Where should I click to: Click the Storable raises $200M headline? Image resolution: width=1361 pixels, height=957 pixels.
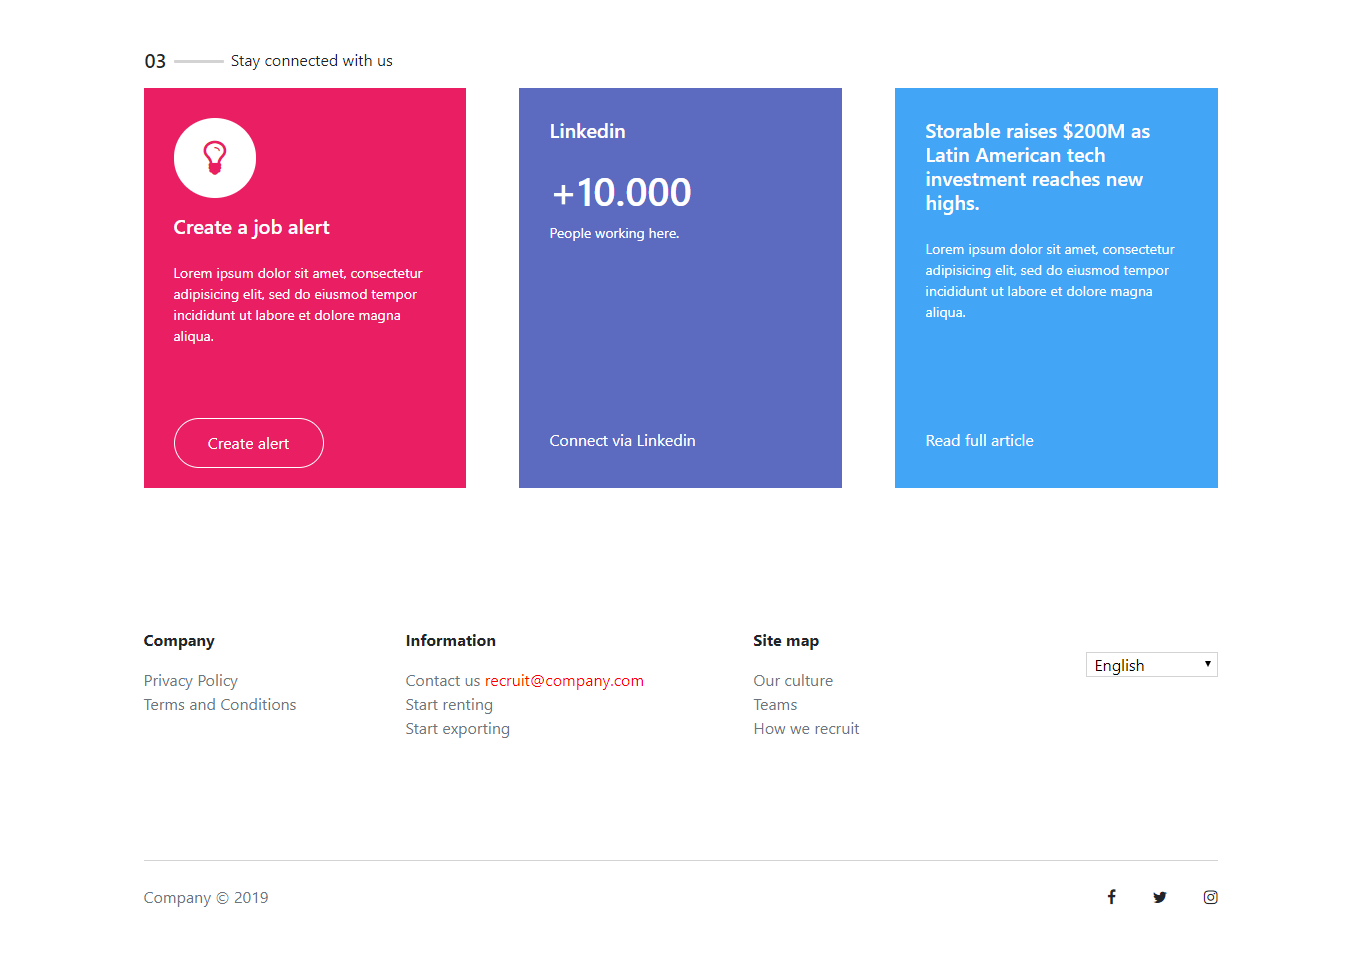1037,167
